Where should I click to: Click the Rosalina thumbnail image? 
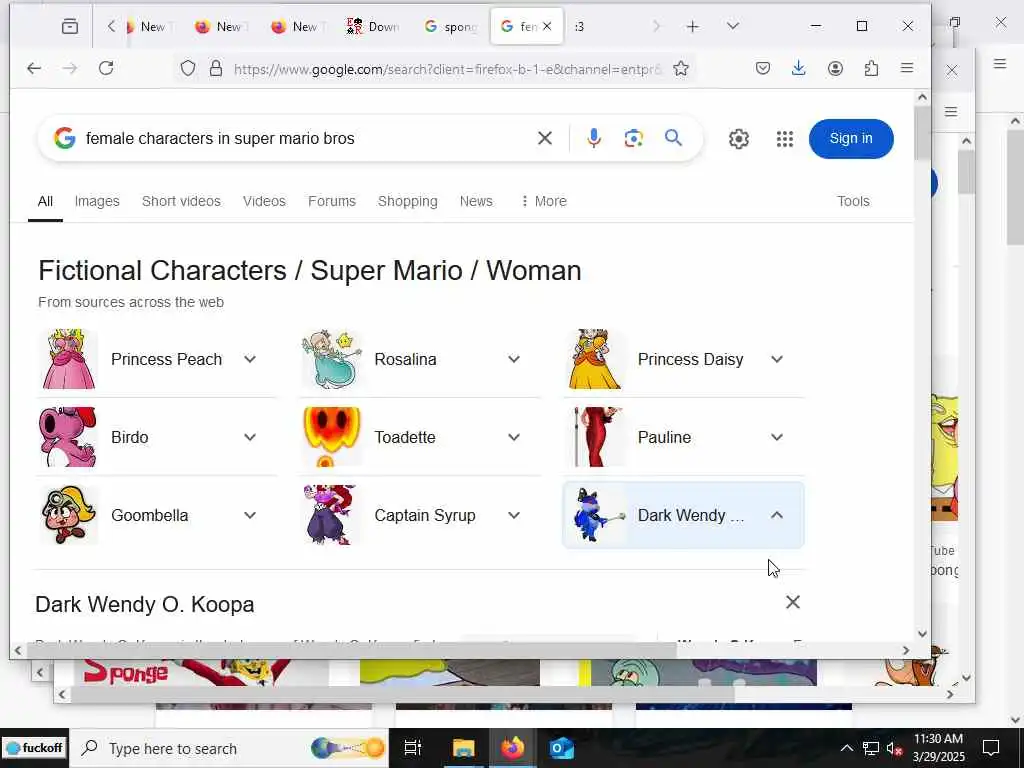tap(332, 359)
